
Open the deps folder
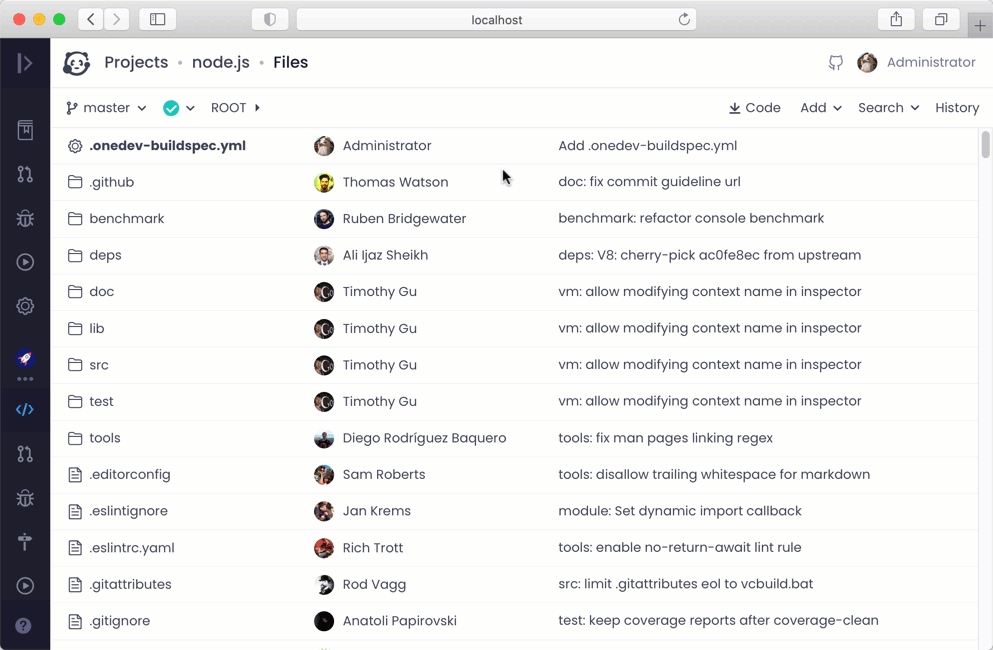click(105, 255)
